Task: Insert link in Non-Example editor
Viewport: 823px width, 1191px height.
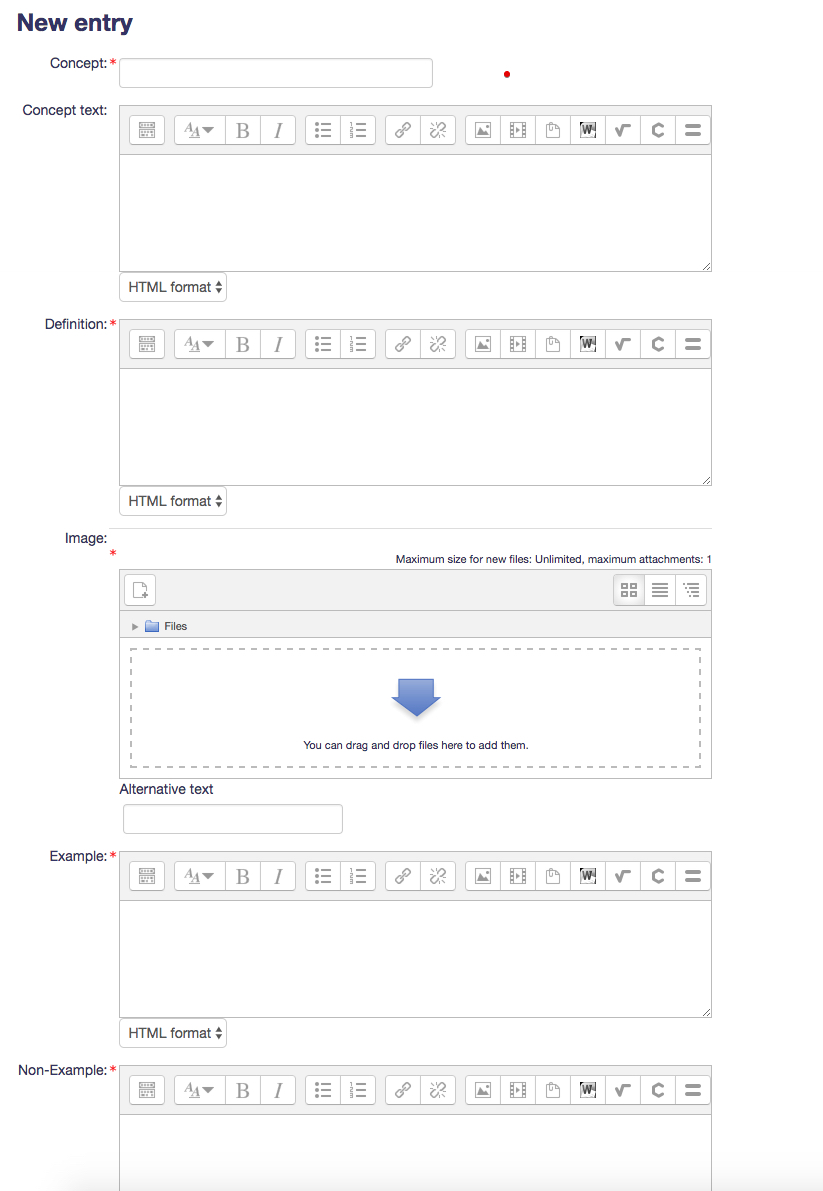Action: (x=402, y=1090)
